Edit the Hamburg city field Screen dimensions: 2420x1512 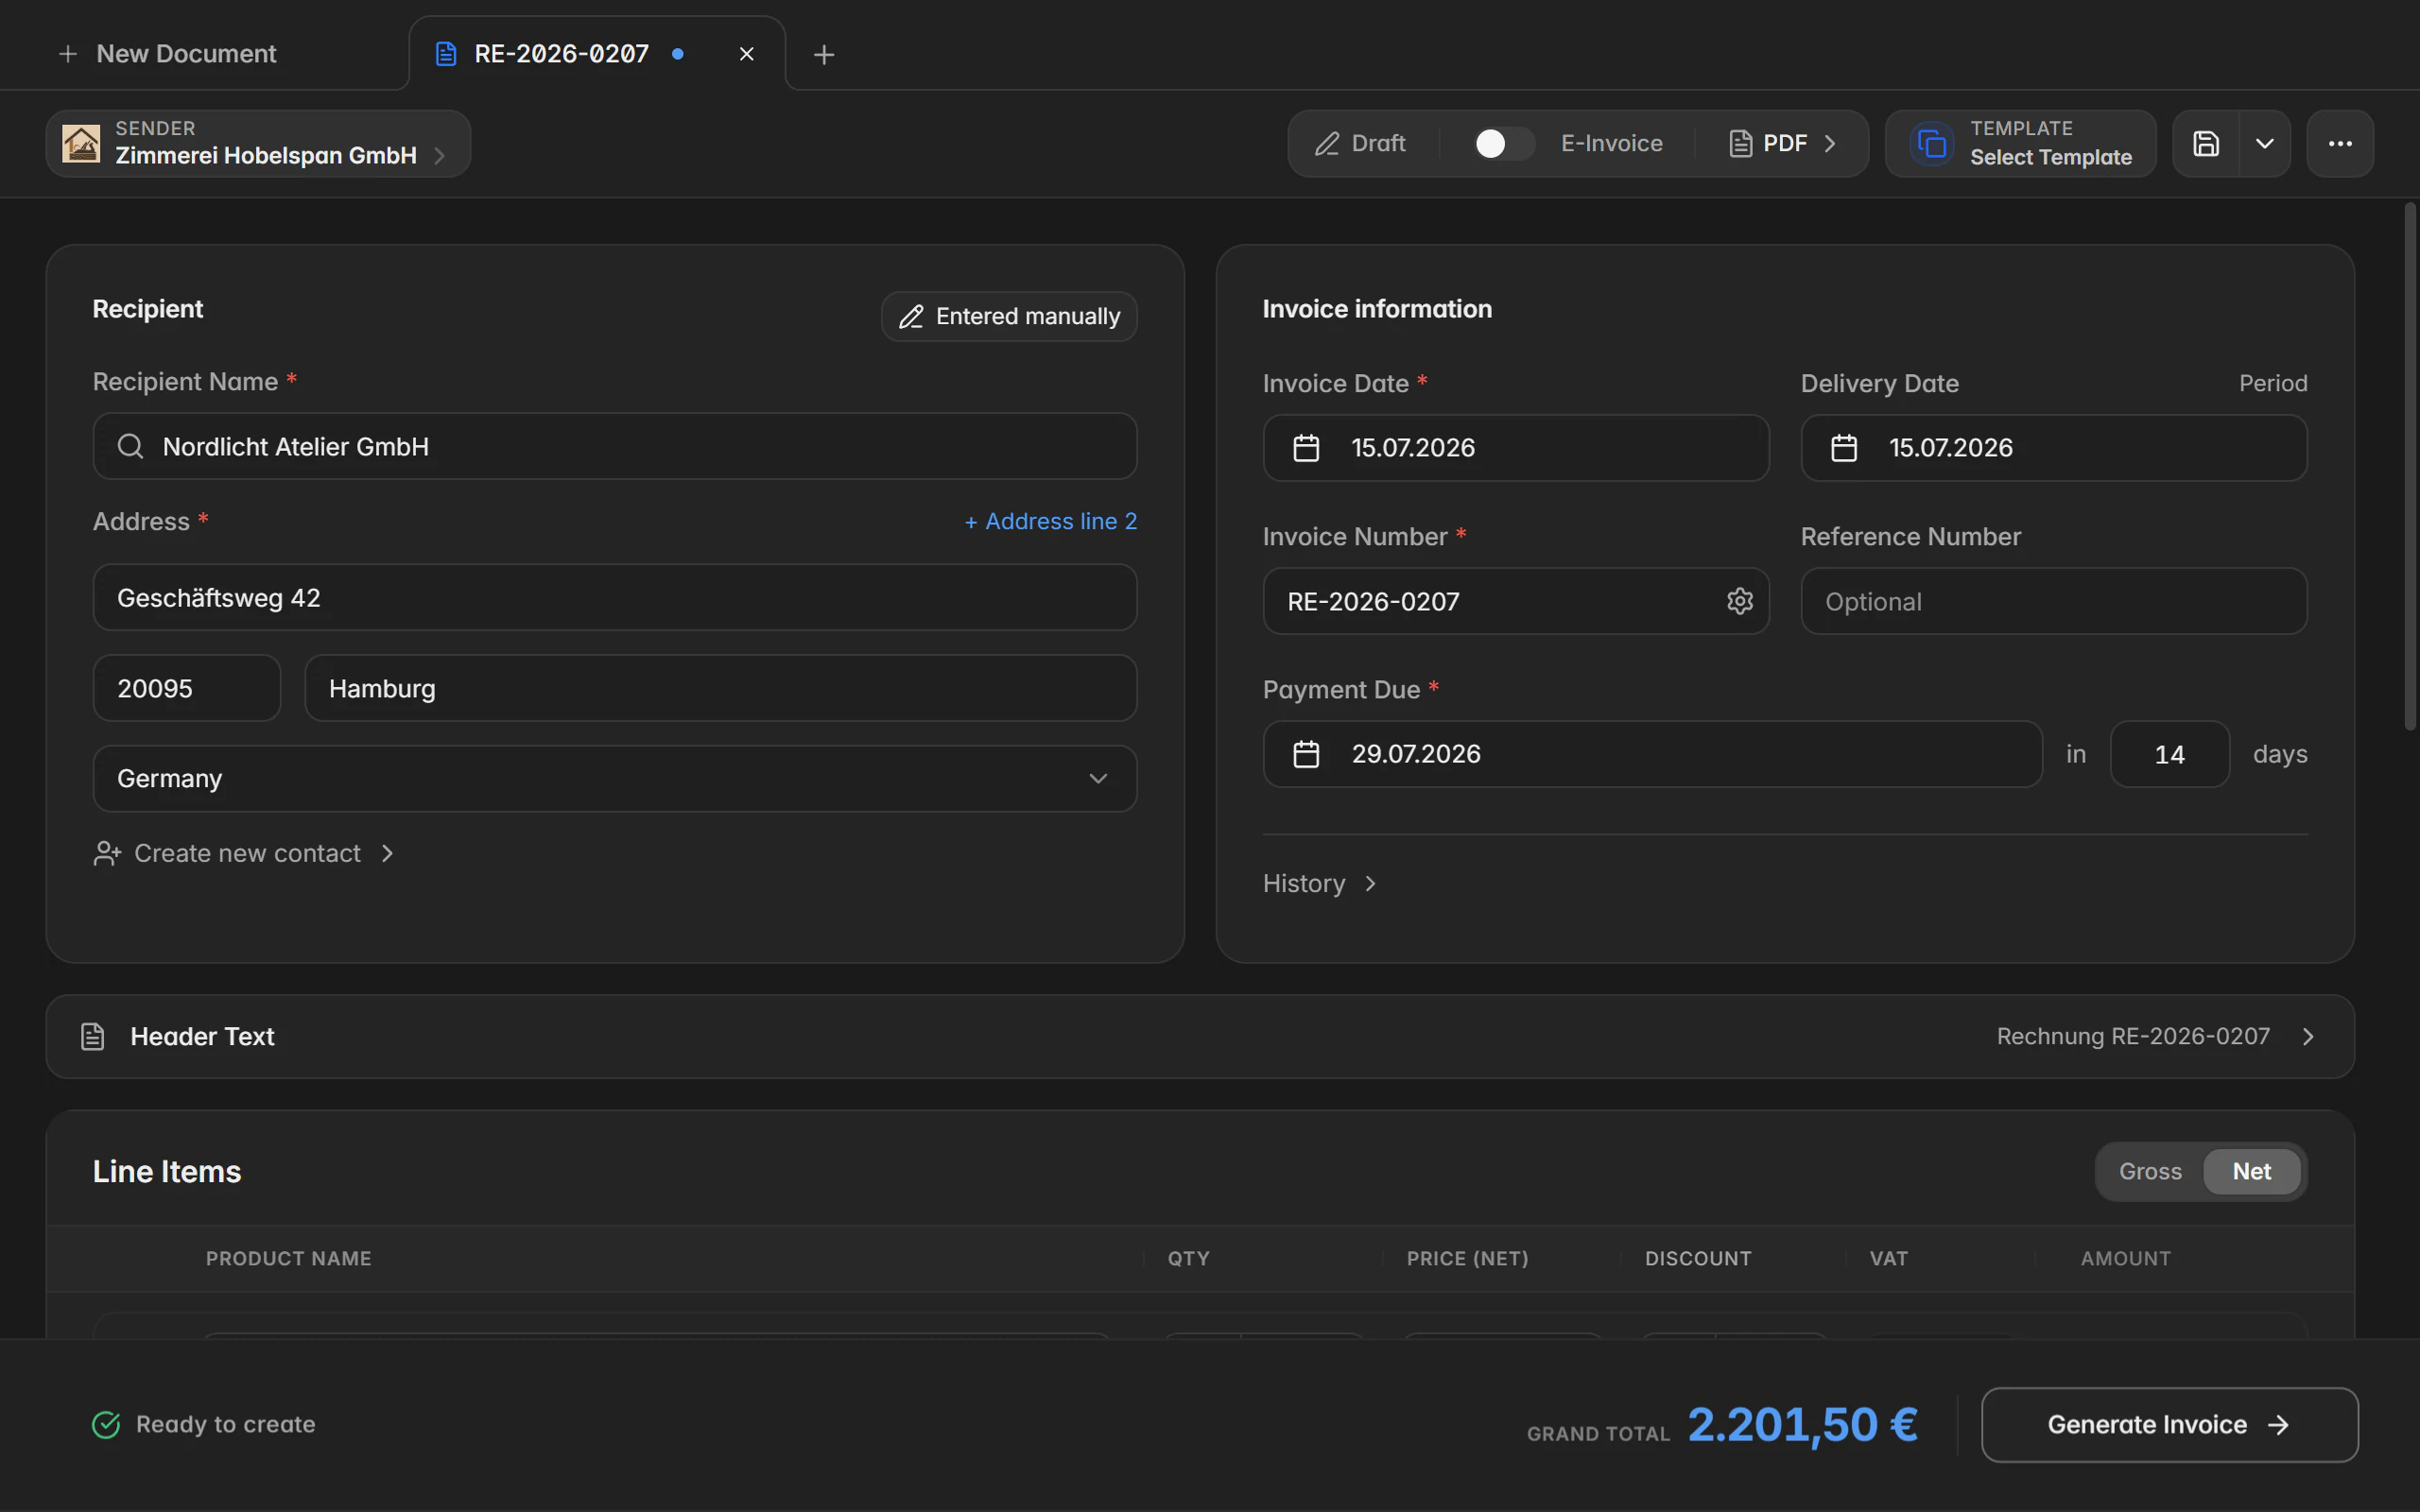coord(721,688)
